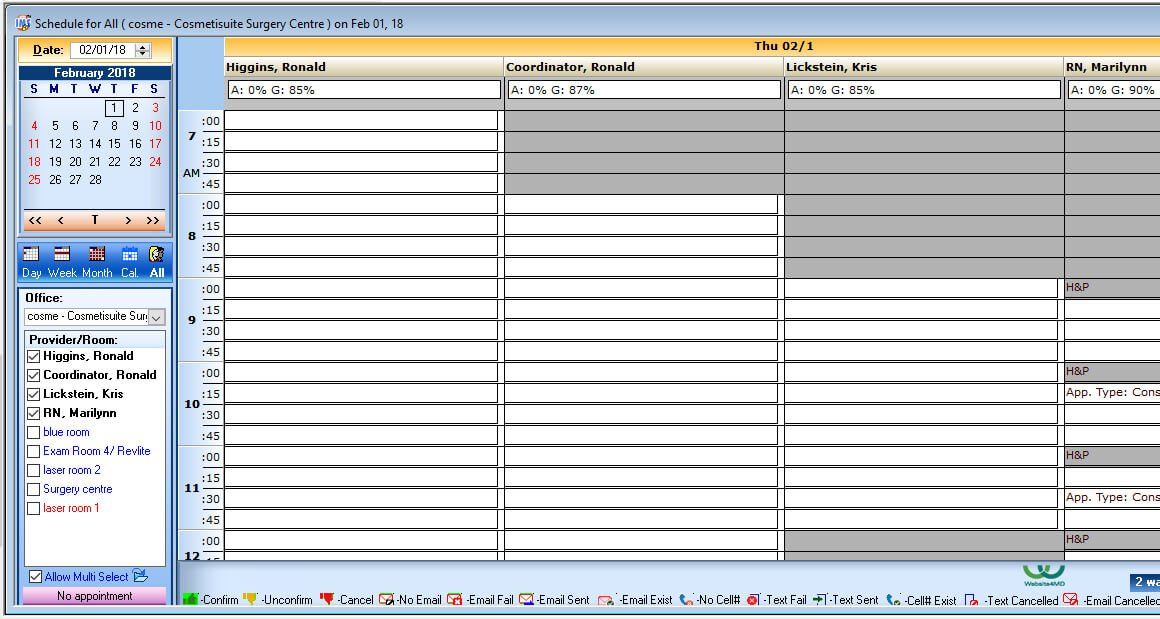Select the All providers view
This screenshot has width=1160, height=619.
(157, 263)
